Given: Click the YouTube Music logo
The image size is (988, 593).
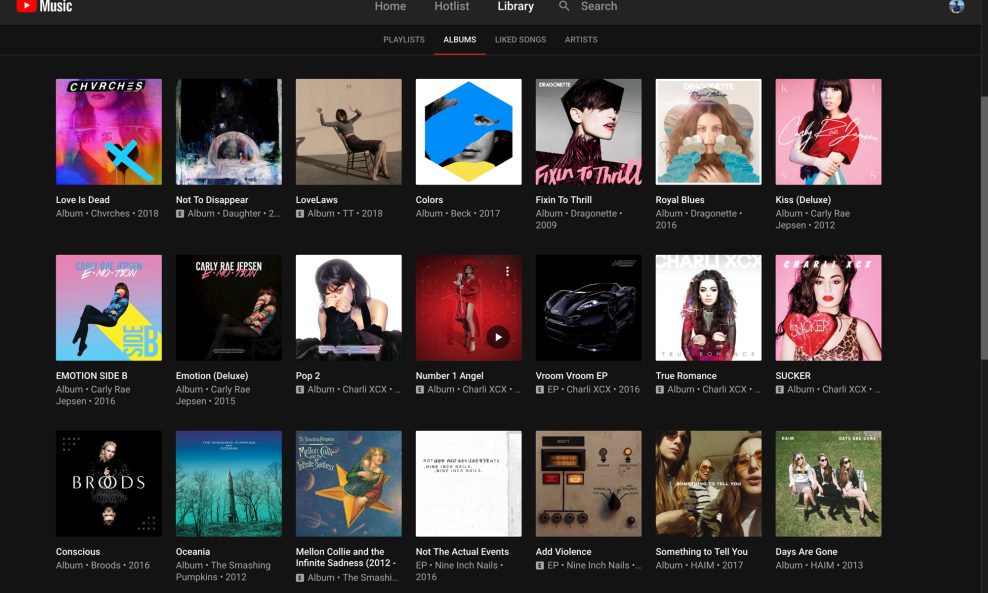Looking at the screenshot, I should (x=44, y=6).
